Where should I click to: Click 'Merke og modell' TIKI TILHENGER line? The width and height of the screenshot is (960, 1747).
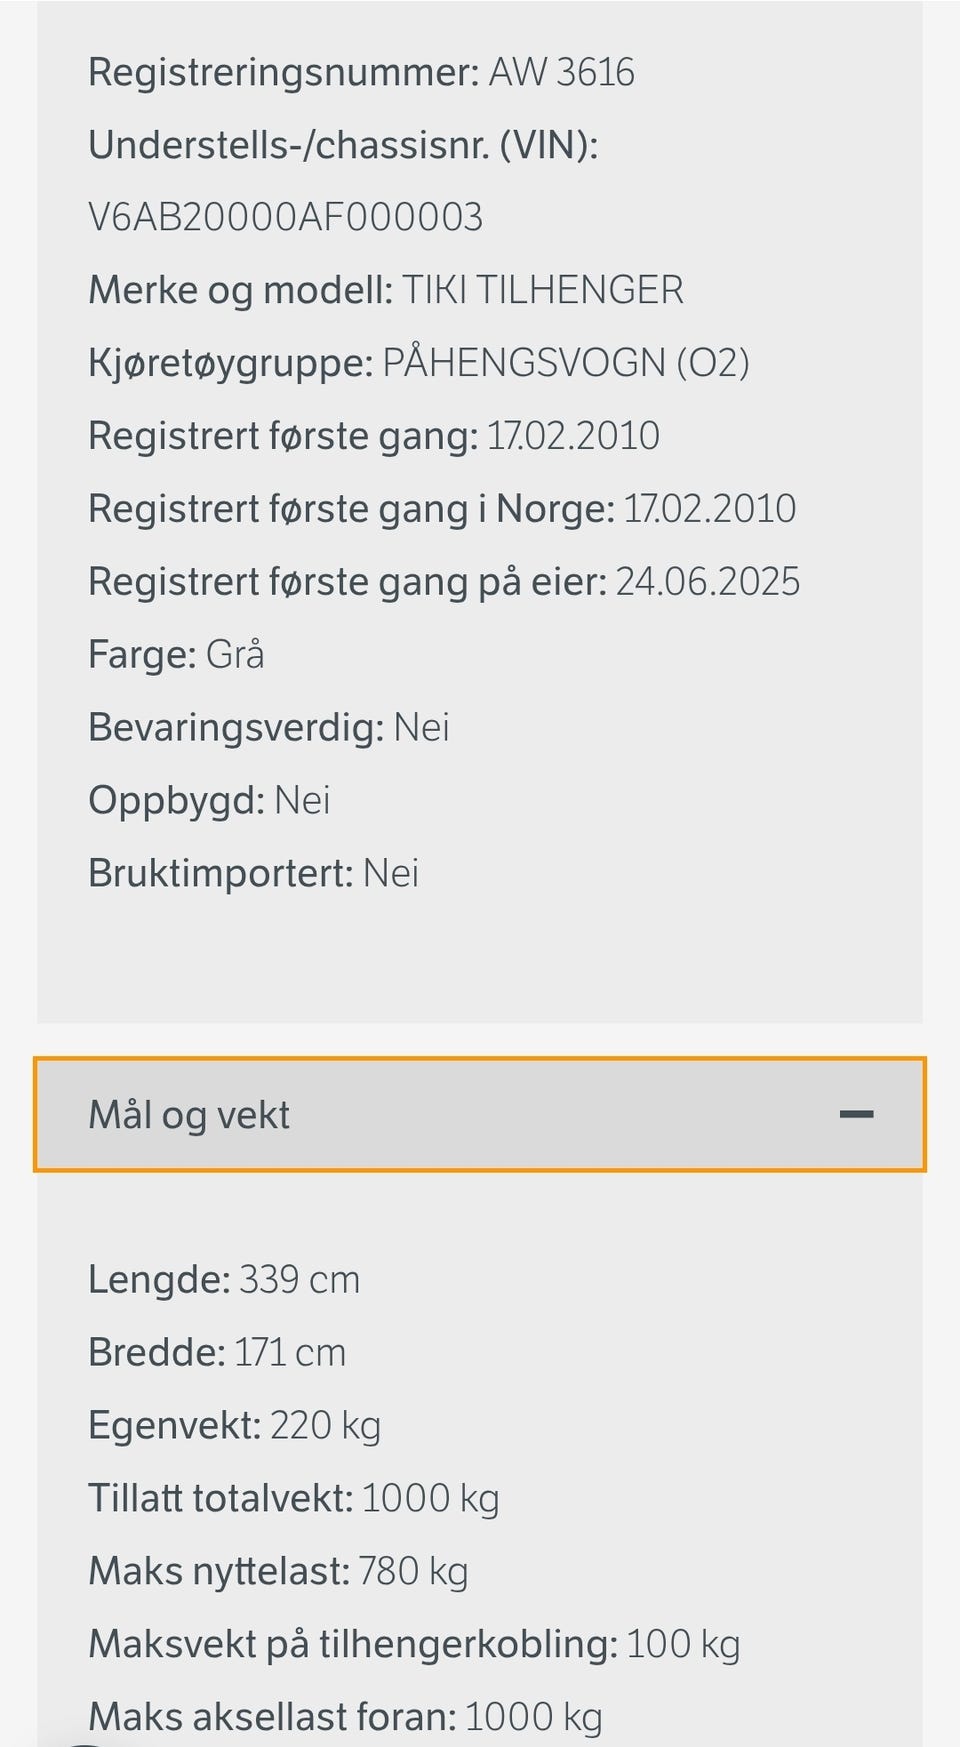386,290
